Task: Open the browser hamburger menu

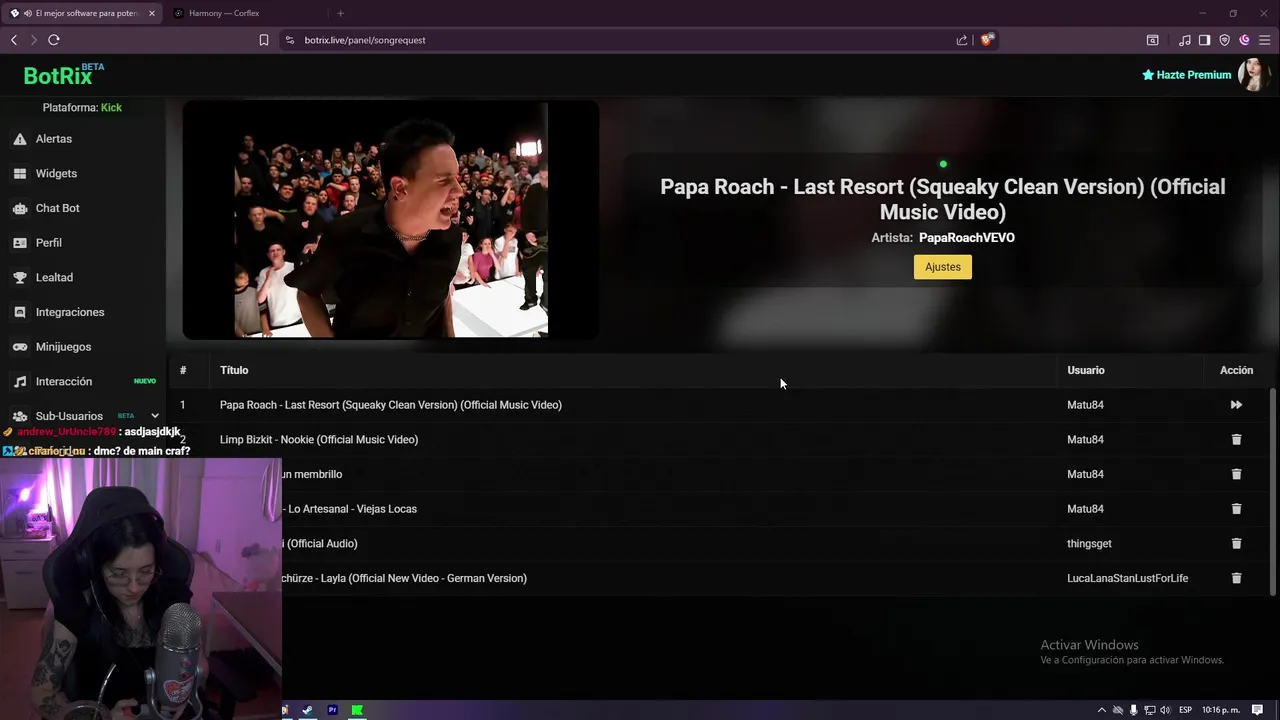Action: pos(1264,40)
